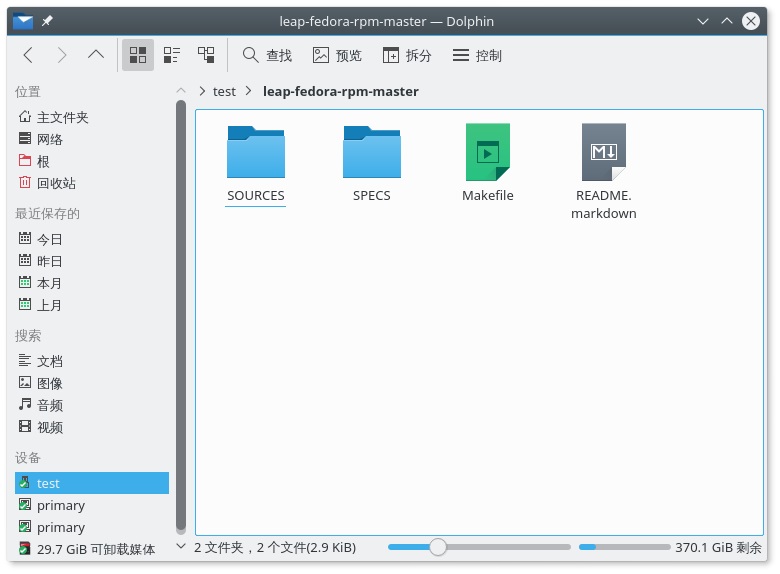Open the 查找 search tool
The height and width of the screenshot is (574, 780).
tap(267, 55)
